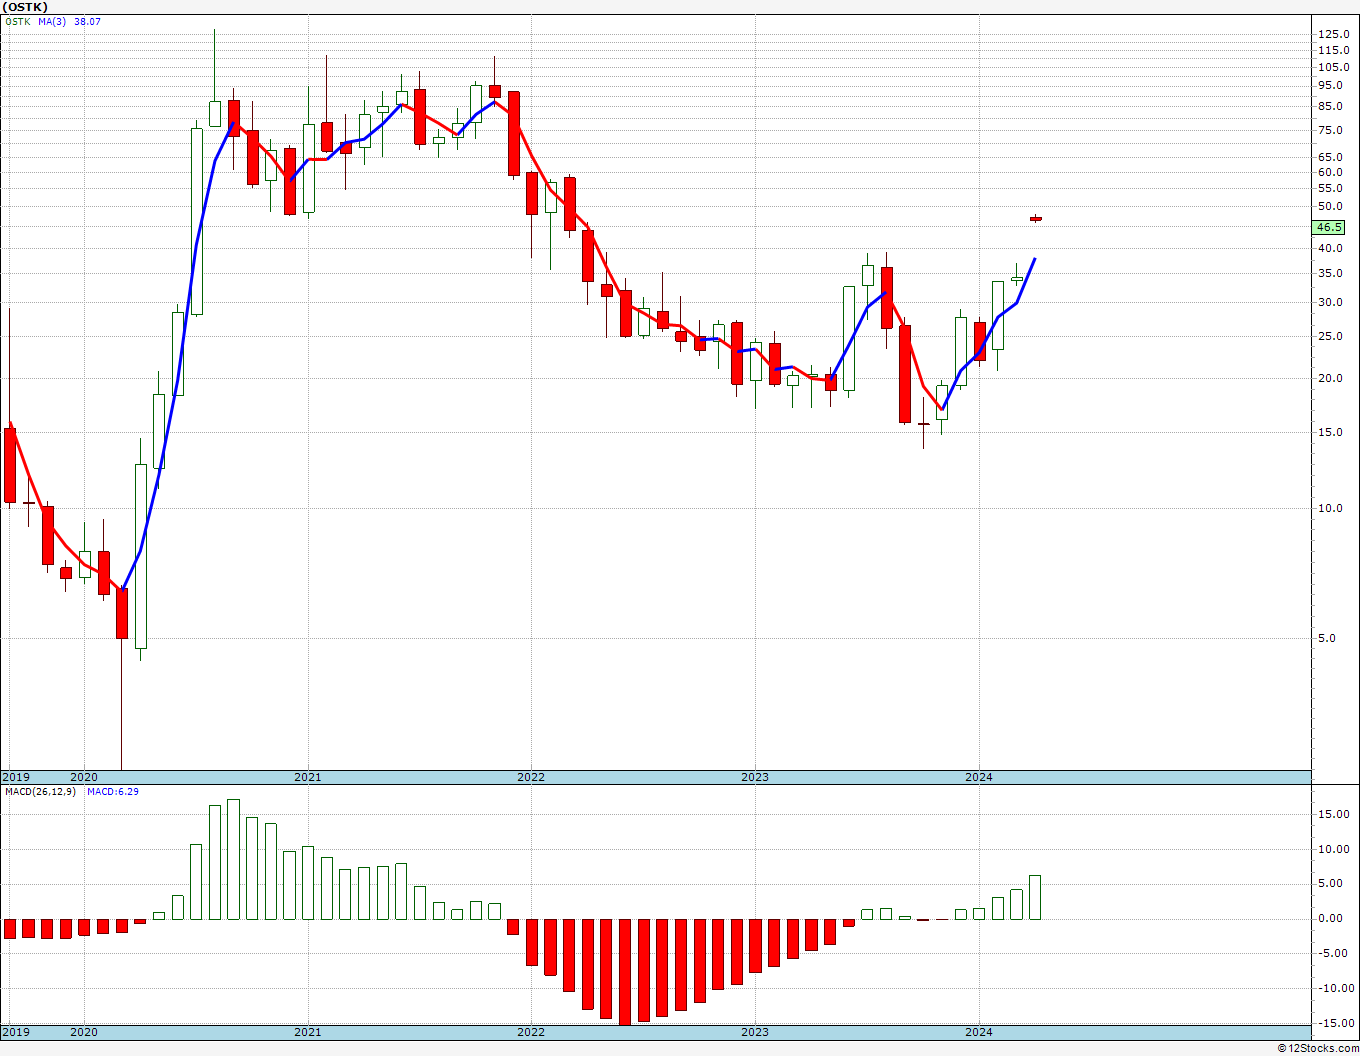This screenshot has height=1056, width=1360.
Task: Select 2022 on the price chart time axis
Action: tap(531, 777)
